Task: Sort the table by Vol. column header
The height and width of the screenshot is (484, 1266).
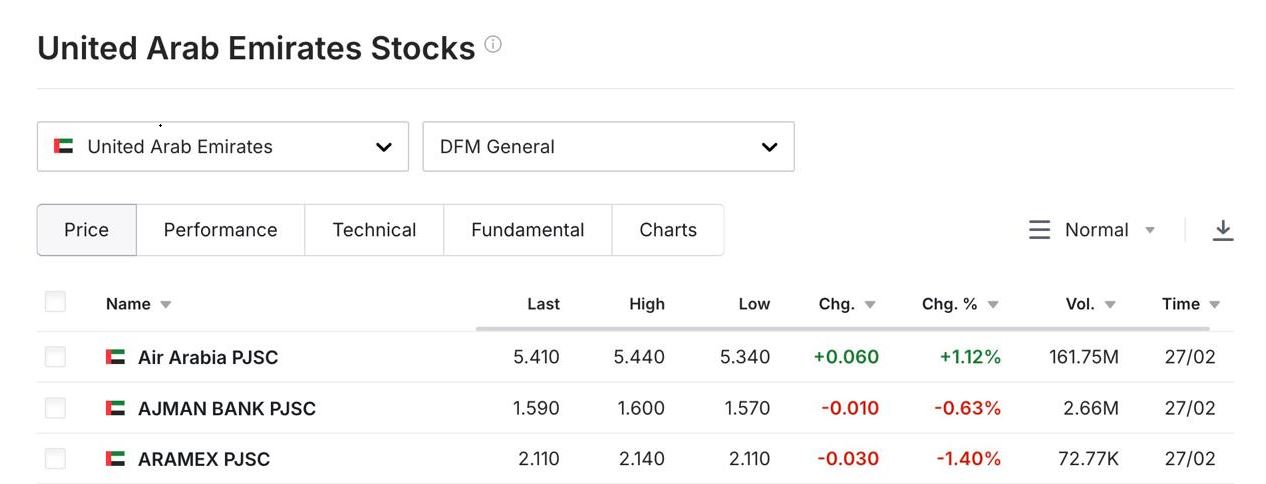Action: point(1080,304)
